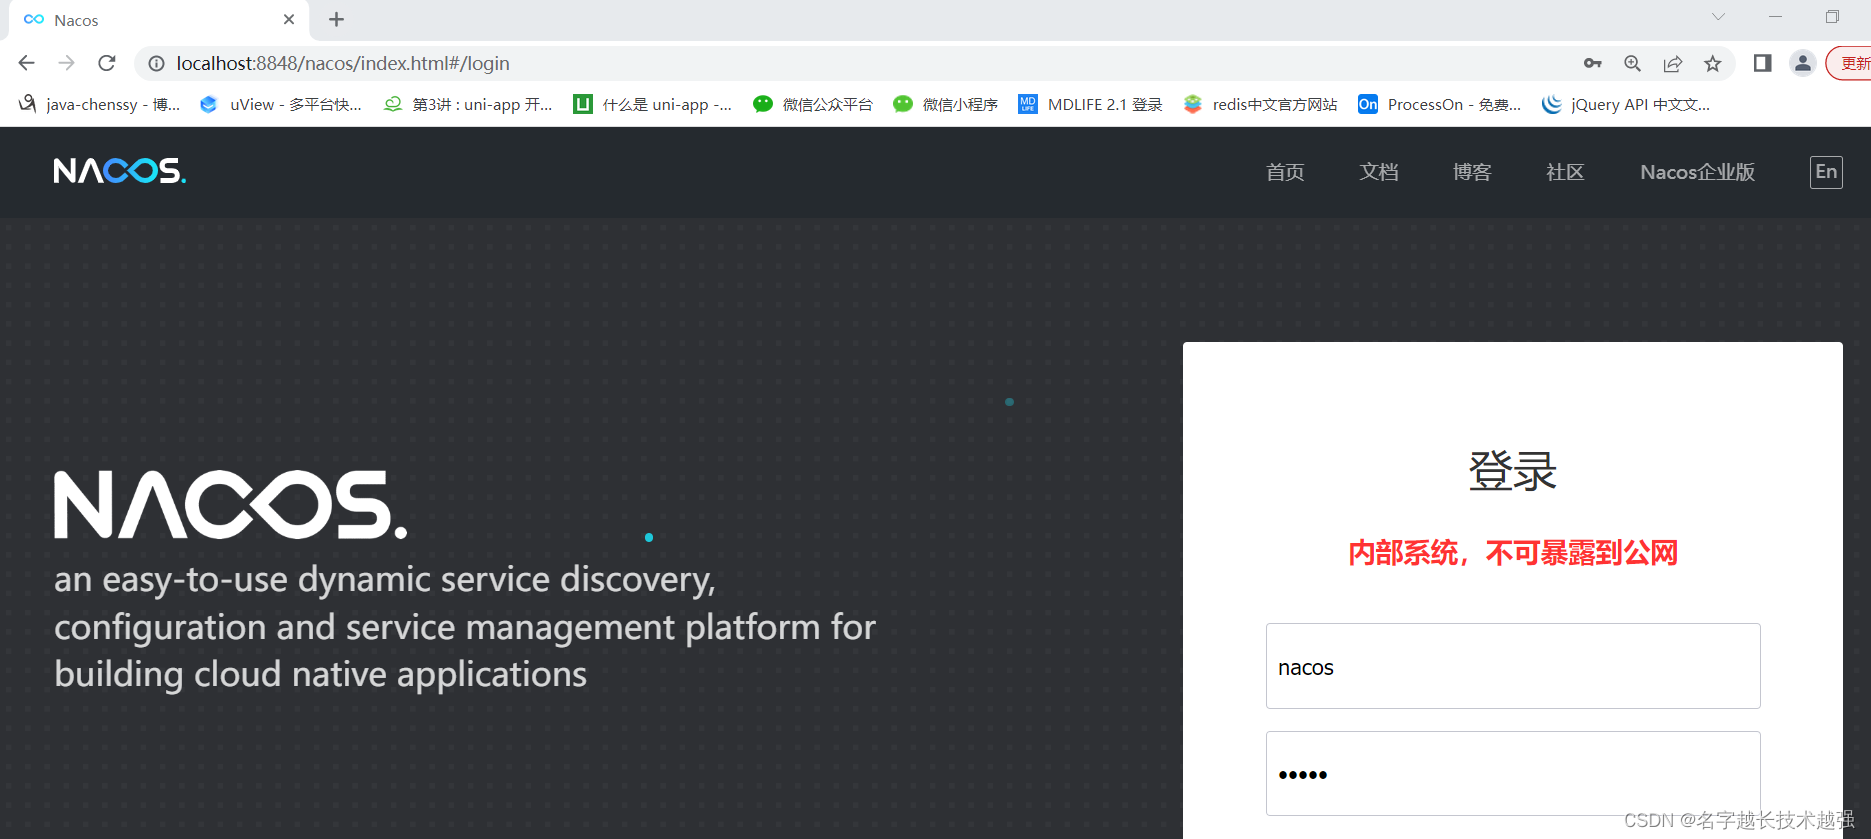This screenshot has height=839, width=1871.
Task: Open jQuery API 中文 bookmark
Action: (x=1626, y=104)
